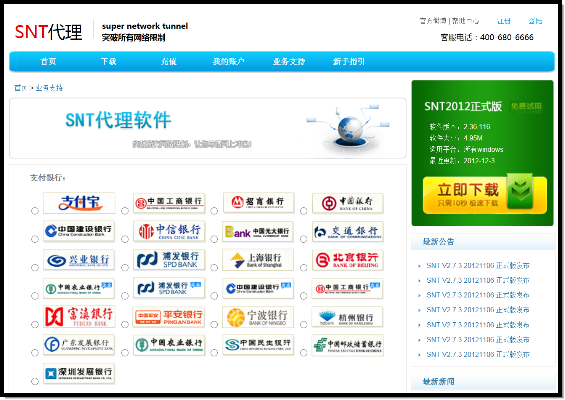Click 业务支持 in the breadcrumb trail
This screenshot has height=400, width=565.
49,88
